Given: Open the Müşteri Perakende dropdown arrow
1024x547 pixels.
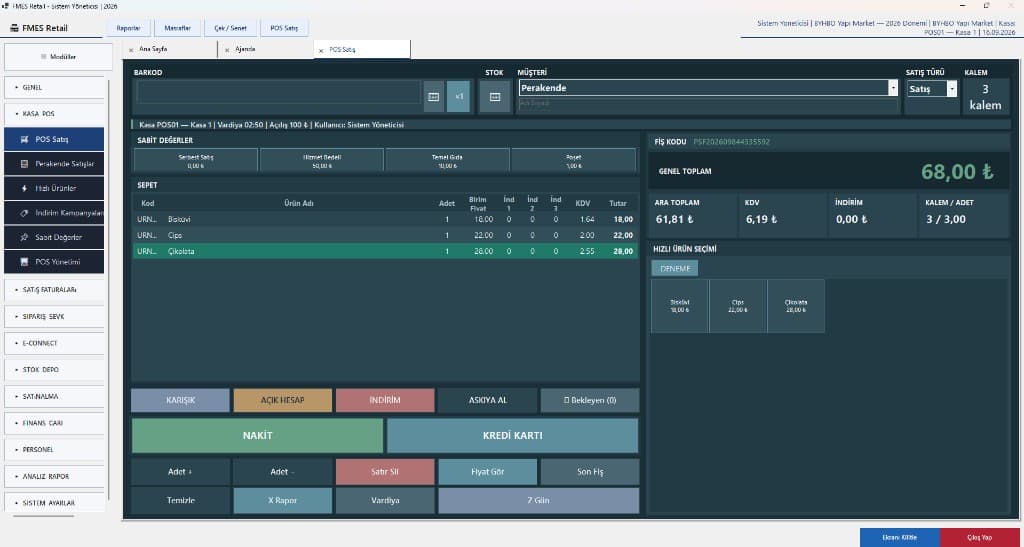Looking at the screenshot, I should click(893, 87).
